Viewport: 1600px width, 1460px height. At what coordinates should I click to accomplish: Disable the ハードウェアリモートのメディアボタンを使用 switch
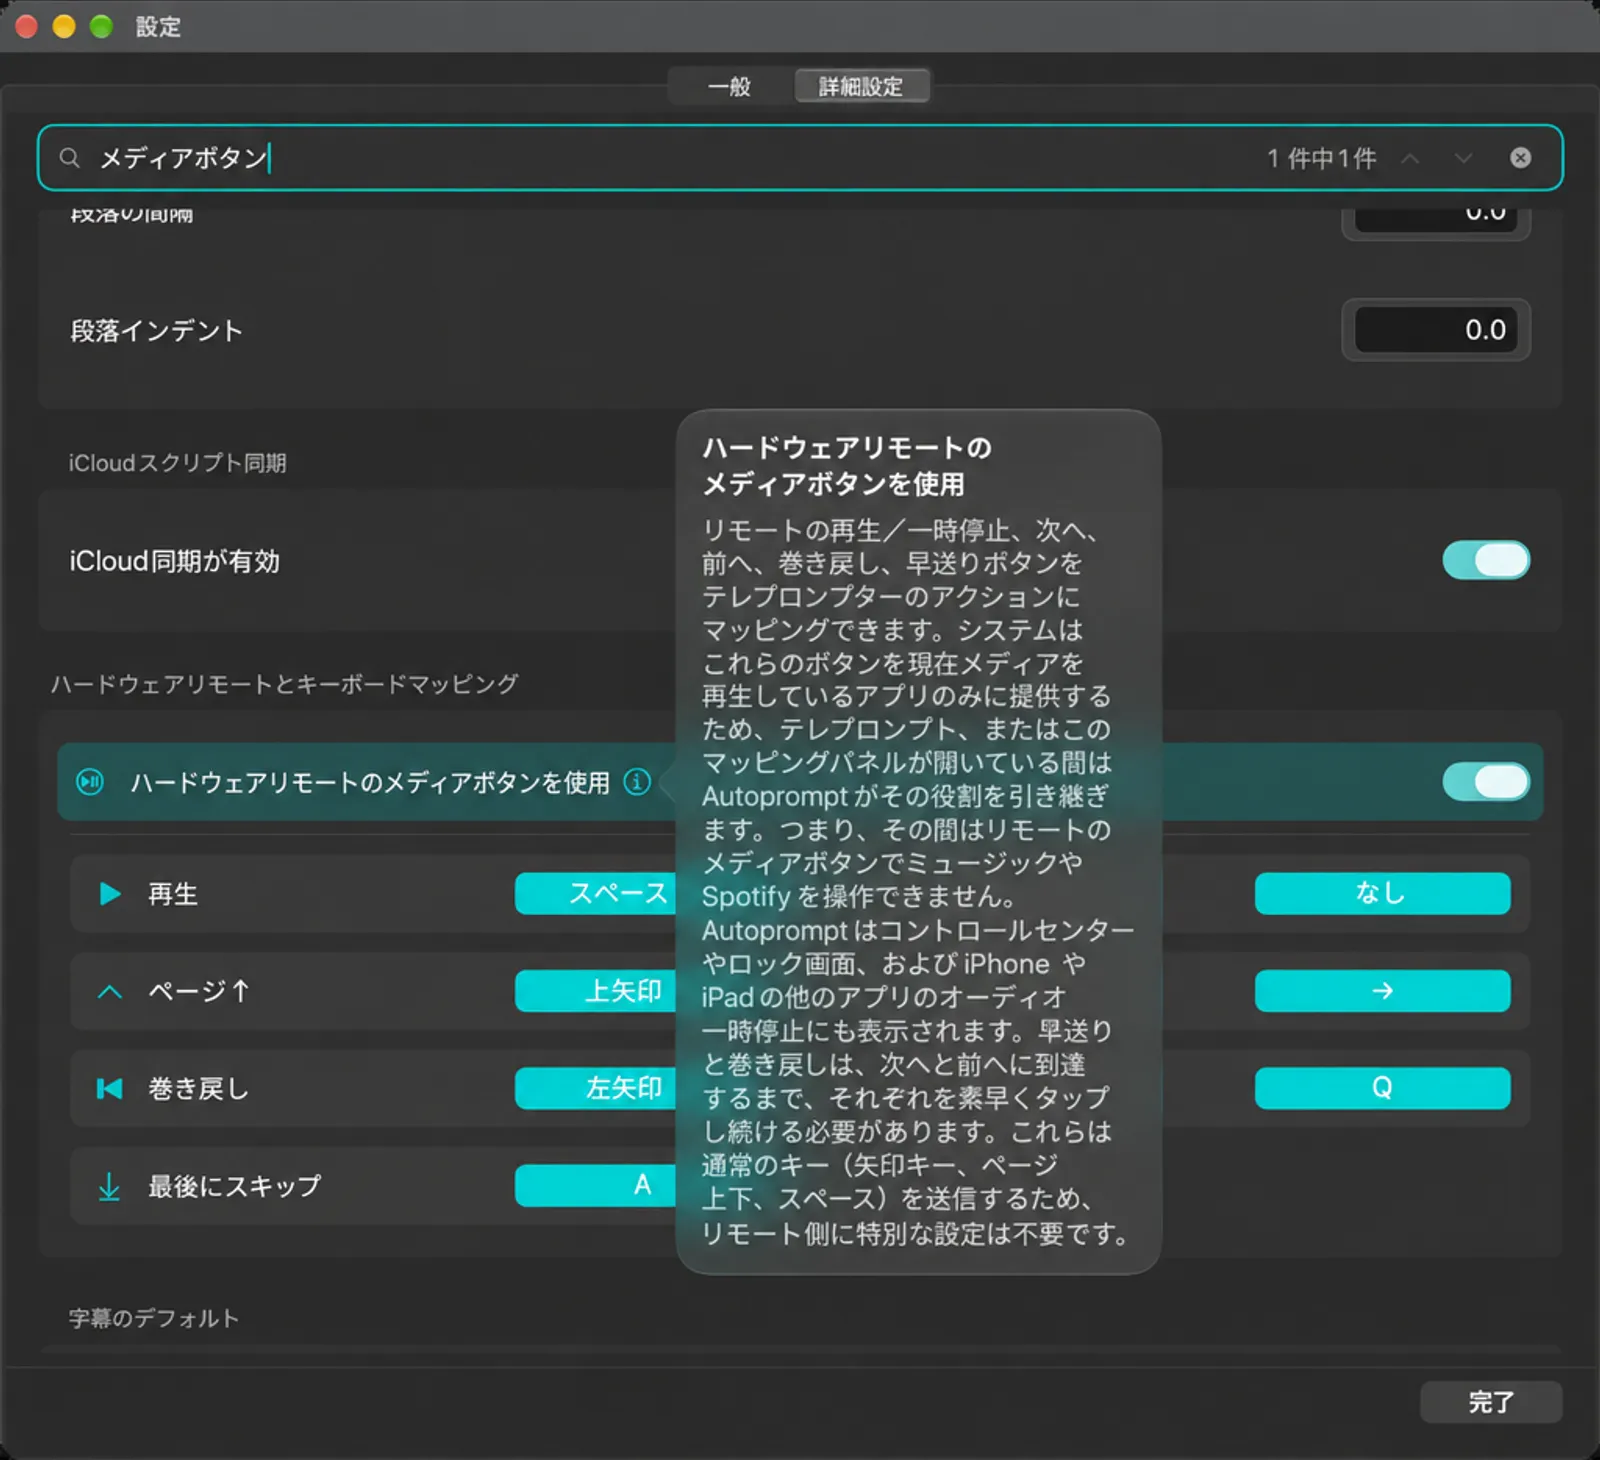[1486, 782]
